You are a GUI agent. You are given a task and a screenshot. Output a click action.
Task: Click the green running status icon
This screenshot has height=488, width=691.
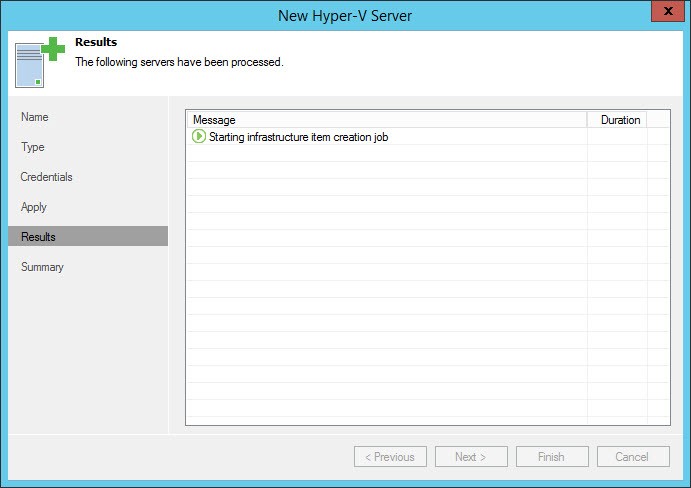199,136
